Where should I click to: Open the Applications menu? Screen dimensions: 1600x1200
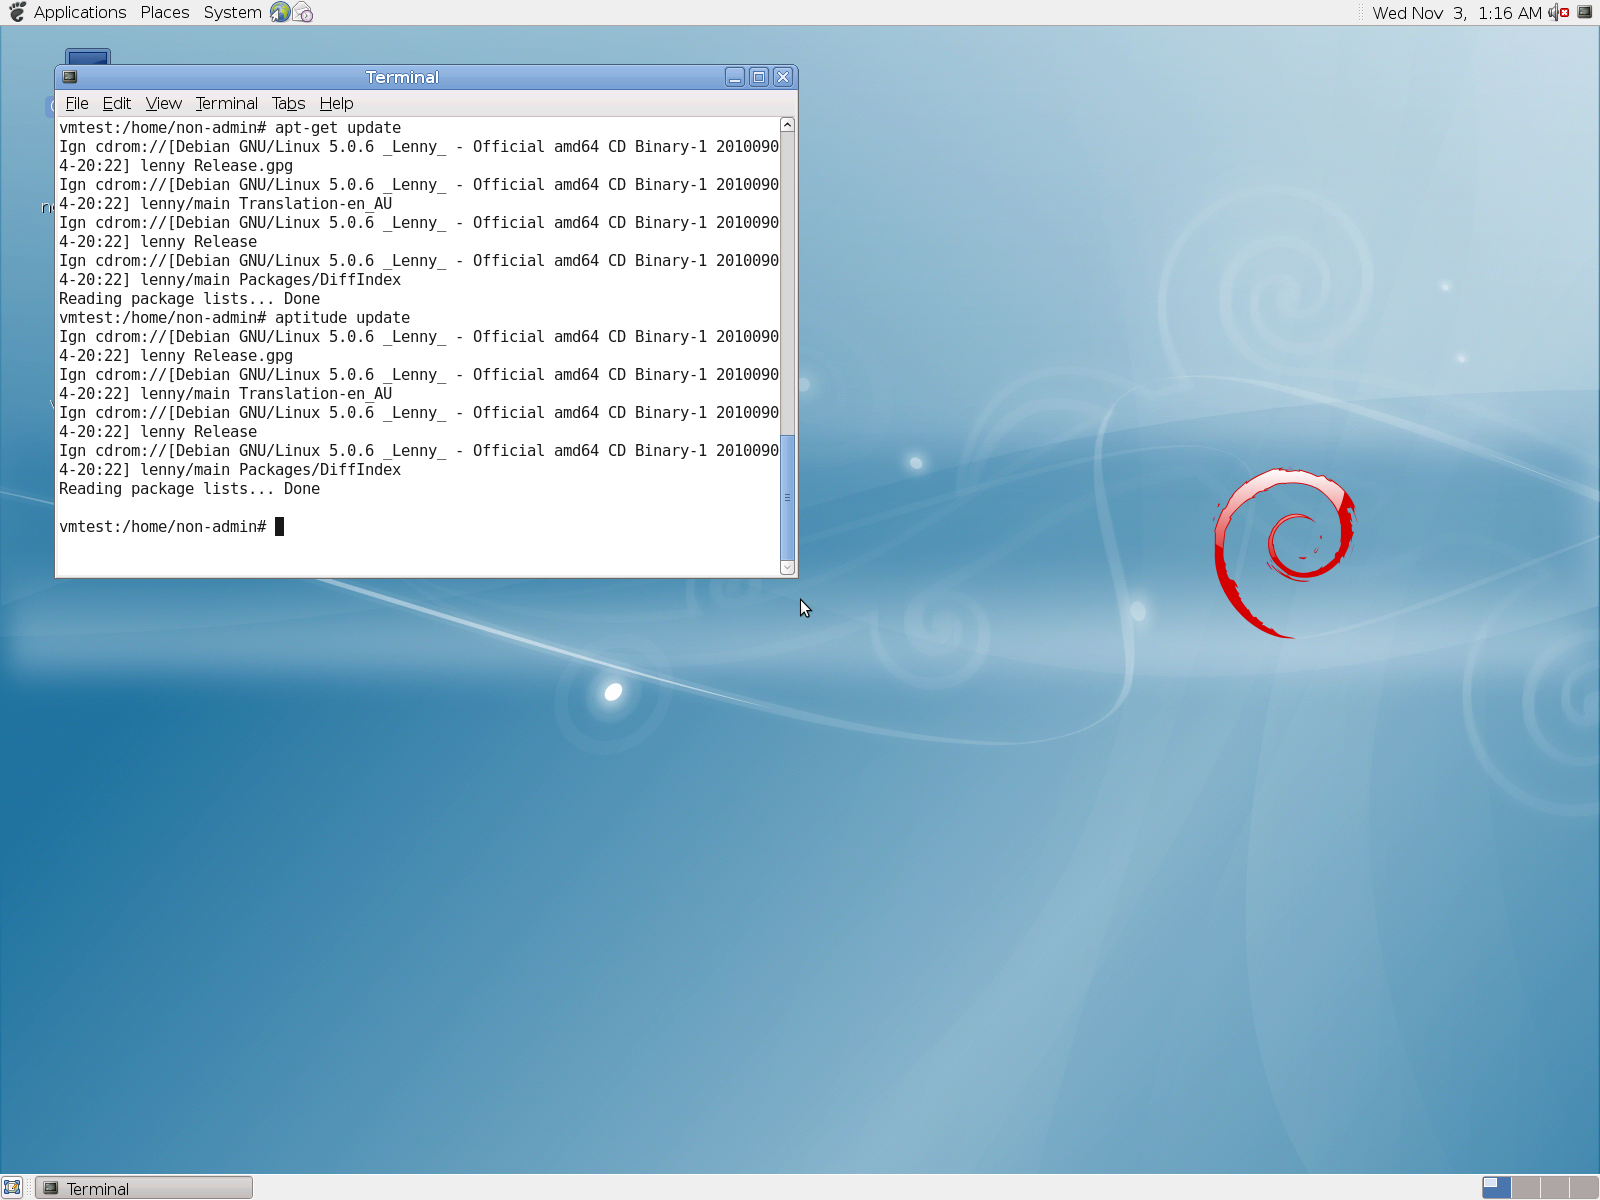[80, 12]
